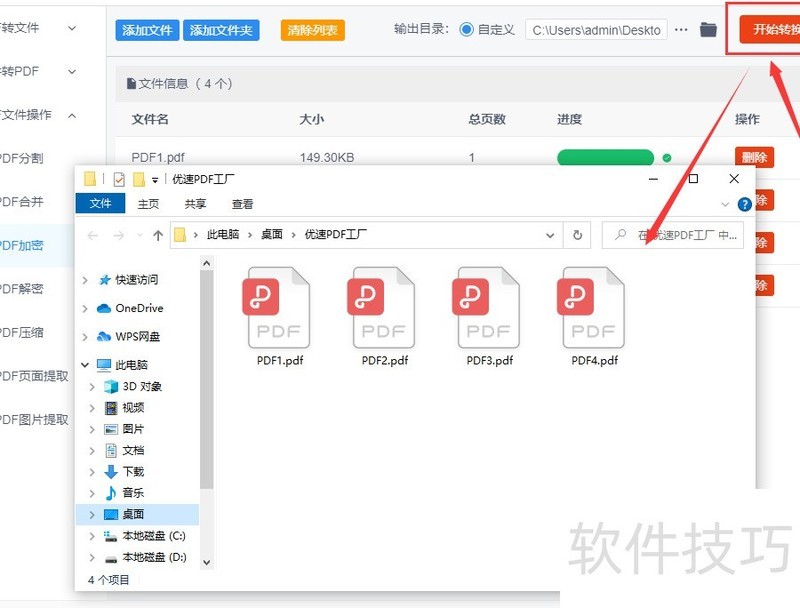
Task: Click 删除 next to PDF1.pdf
Action: pos(755,157)
